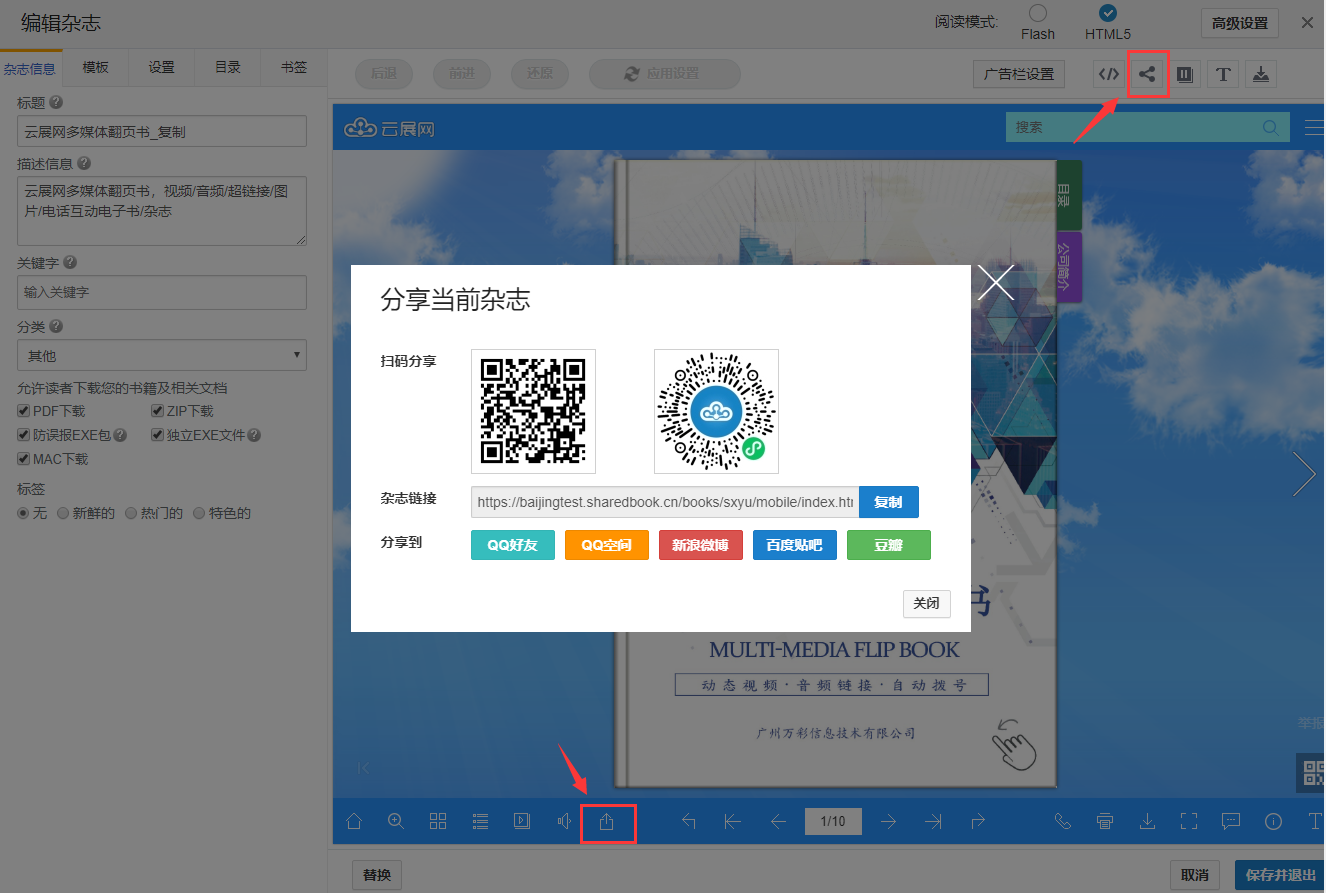Click the 替换 button
Image resolution: width=1326 pixels, height=893 pixels.
pyautogui.click(x=377, y=875)
